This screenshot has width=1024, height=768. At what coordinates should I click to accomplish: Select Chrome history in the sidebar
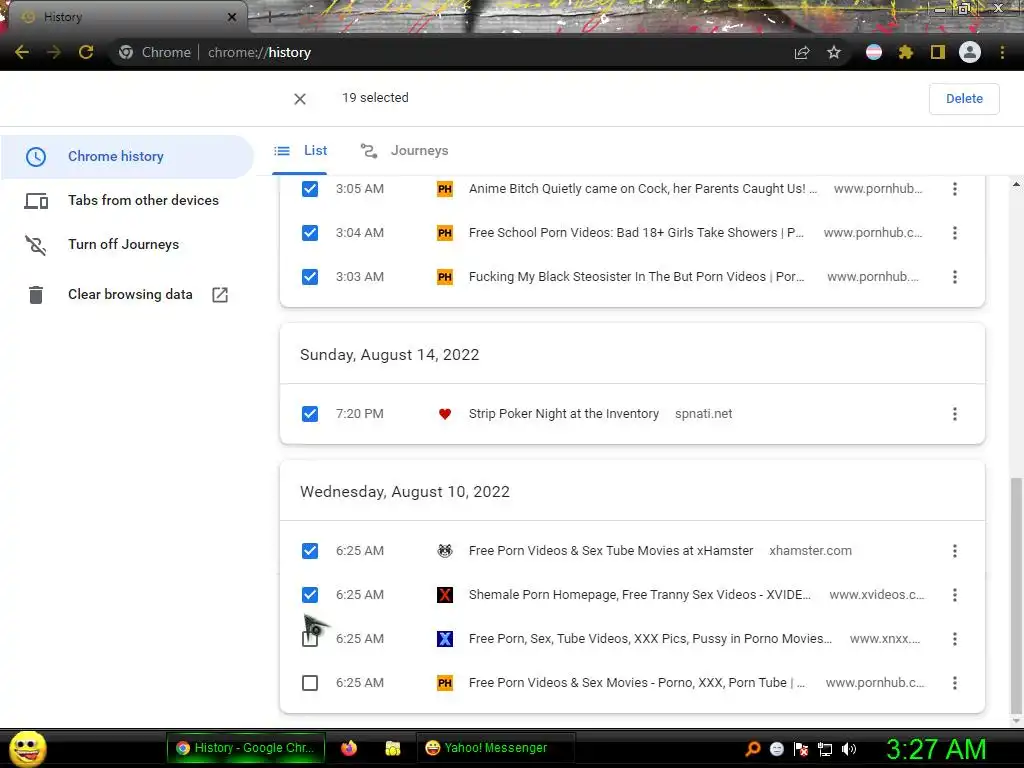[127, 157]
